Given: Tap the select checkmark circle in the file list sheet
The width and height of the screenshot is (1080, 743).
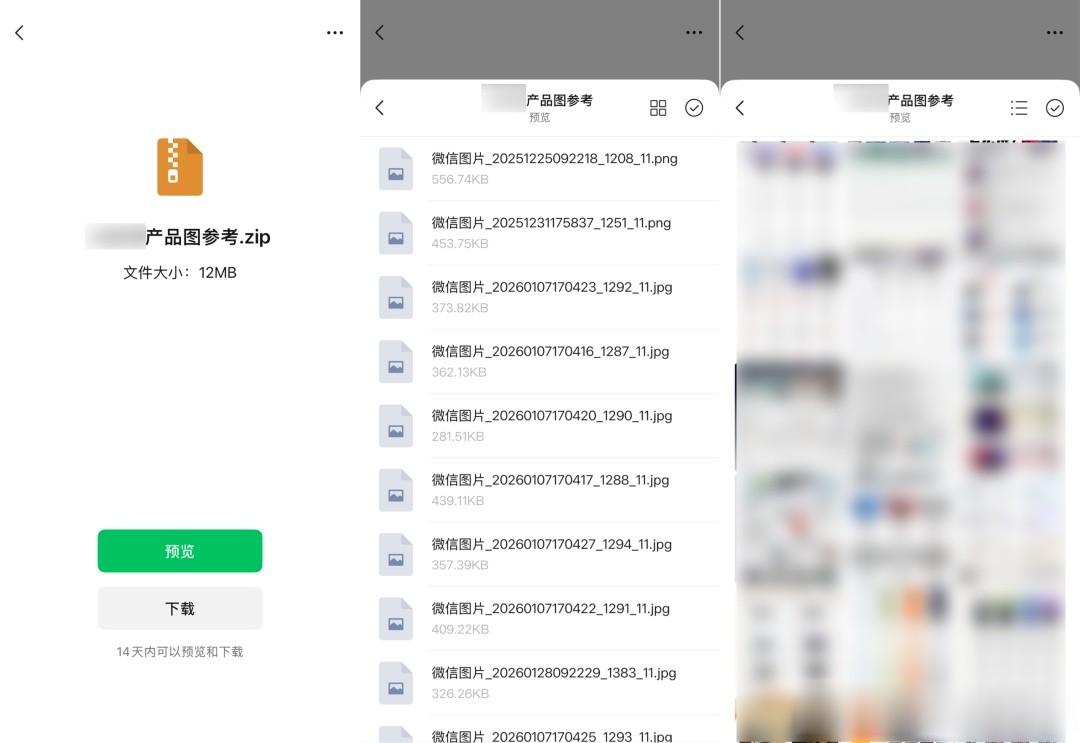Looking at the screenshot, I should coord(694,107).
